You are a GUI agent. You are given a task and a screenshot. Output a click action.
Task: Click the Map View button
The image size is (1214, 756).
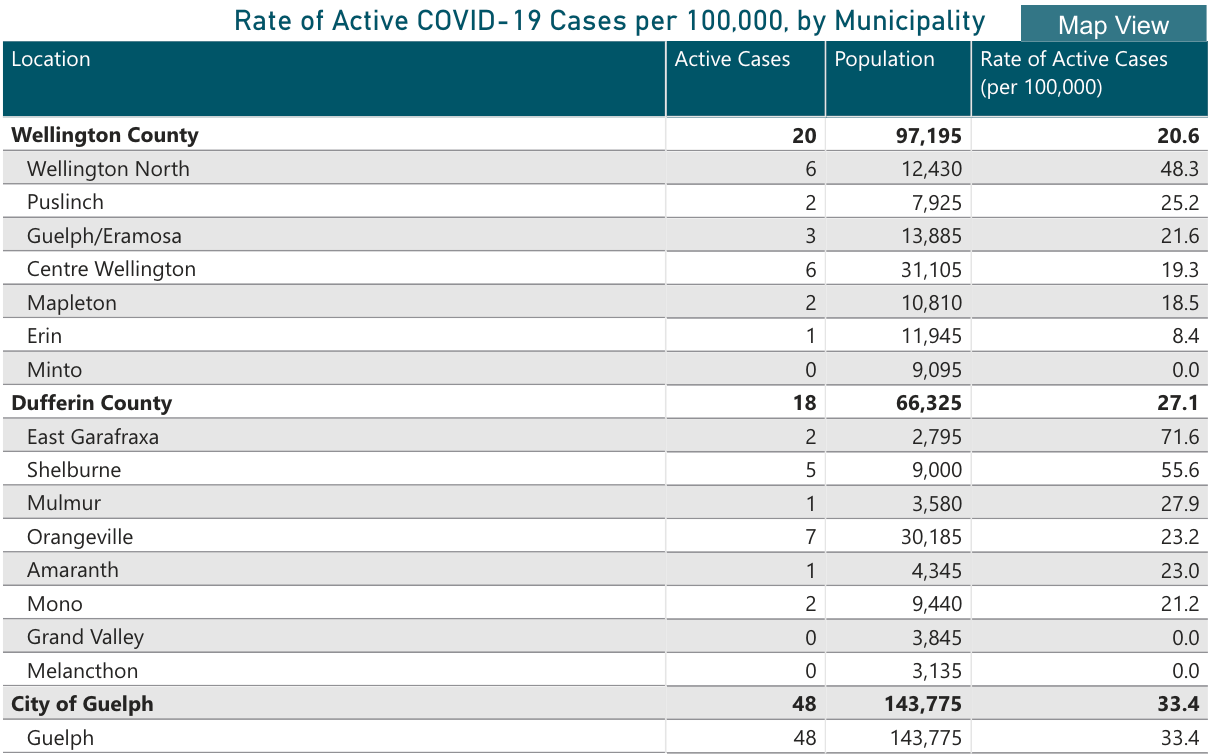pos(1113,25)
